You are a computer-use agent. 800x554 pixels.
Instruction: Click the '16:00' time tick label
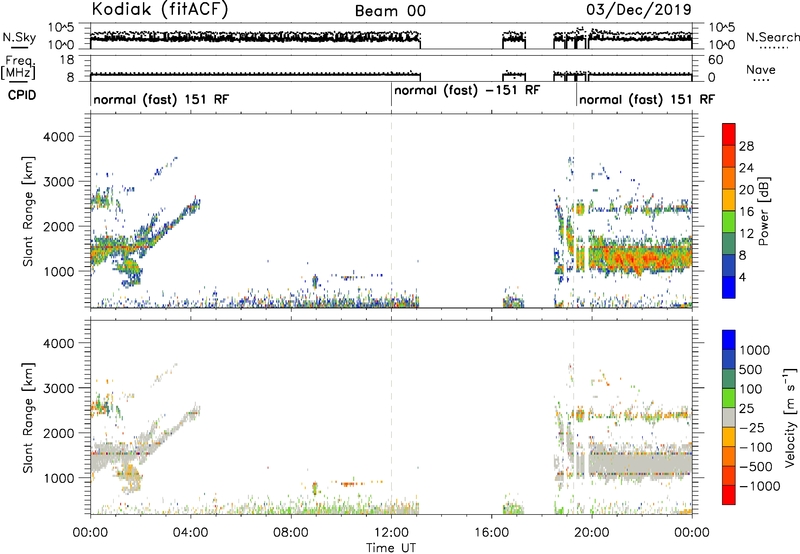click(491, 533)
